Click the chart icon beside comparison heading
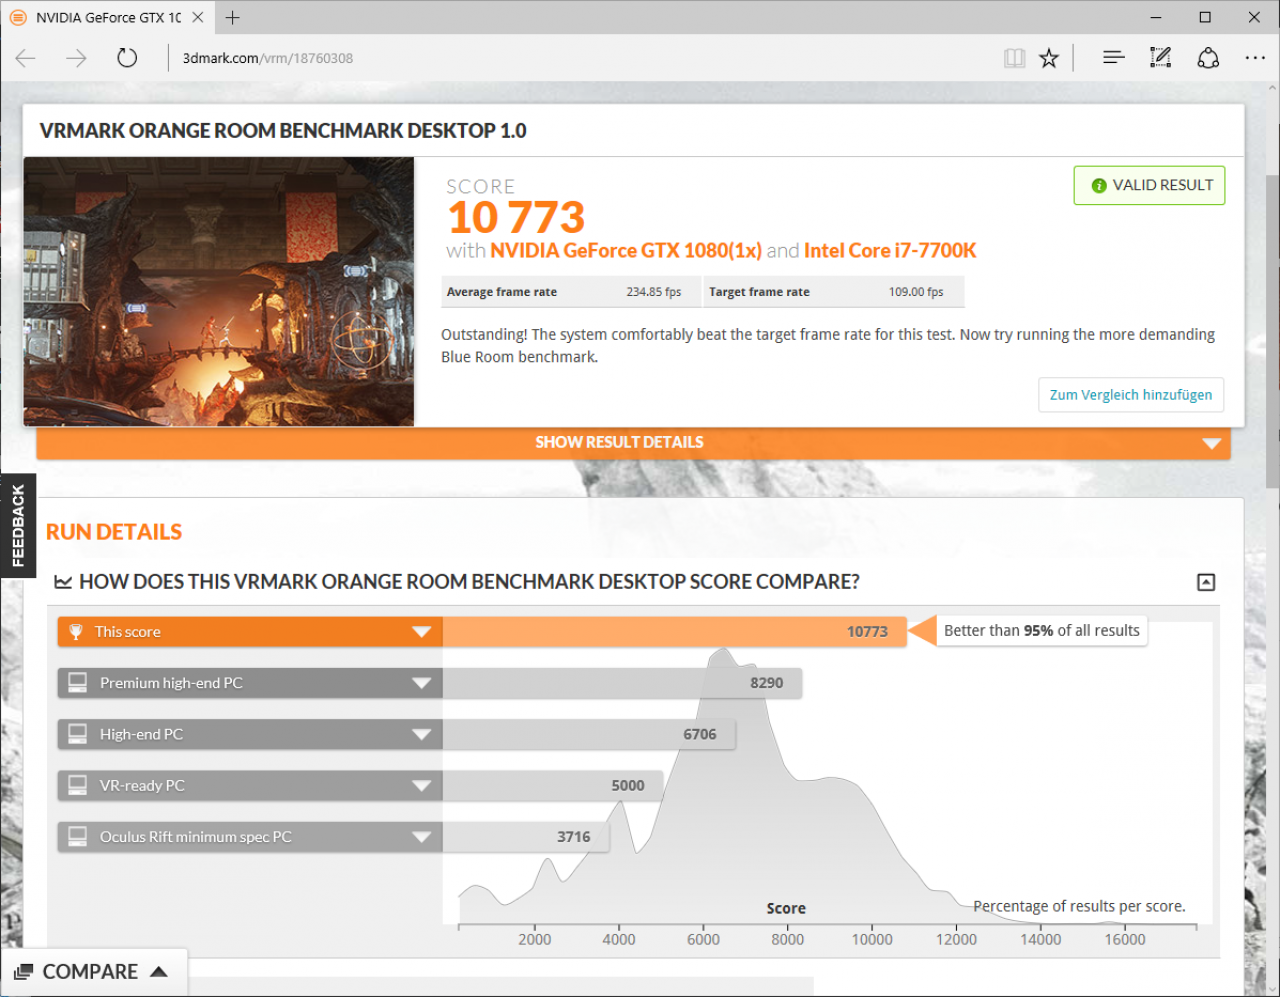The width and height of the screenshot is (1280, 997). click(x=63, y=582)
